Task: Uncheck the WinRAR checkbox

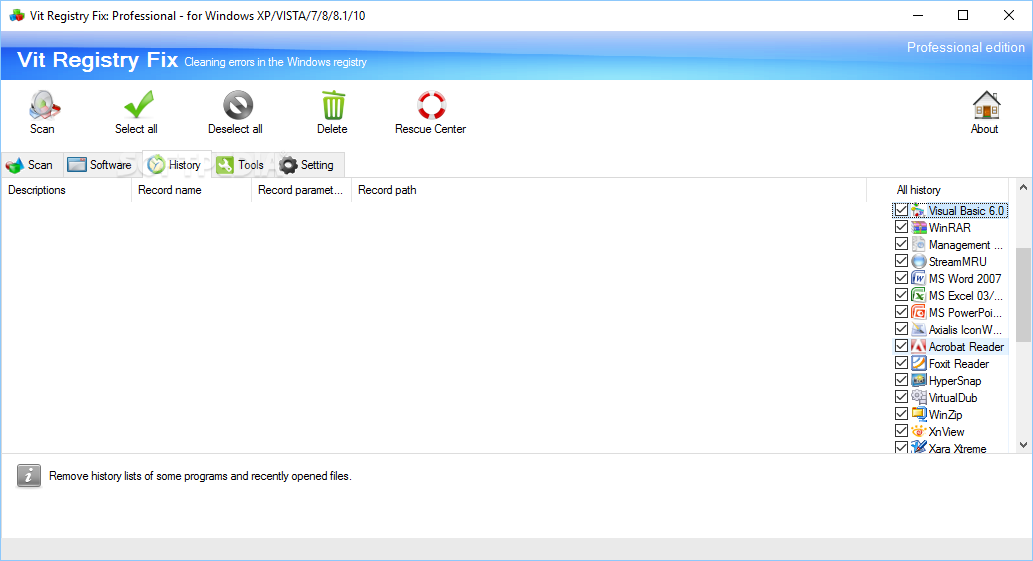Action: (x=901, y=227)
